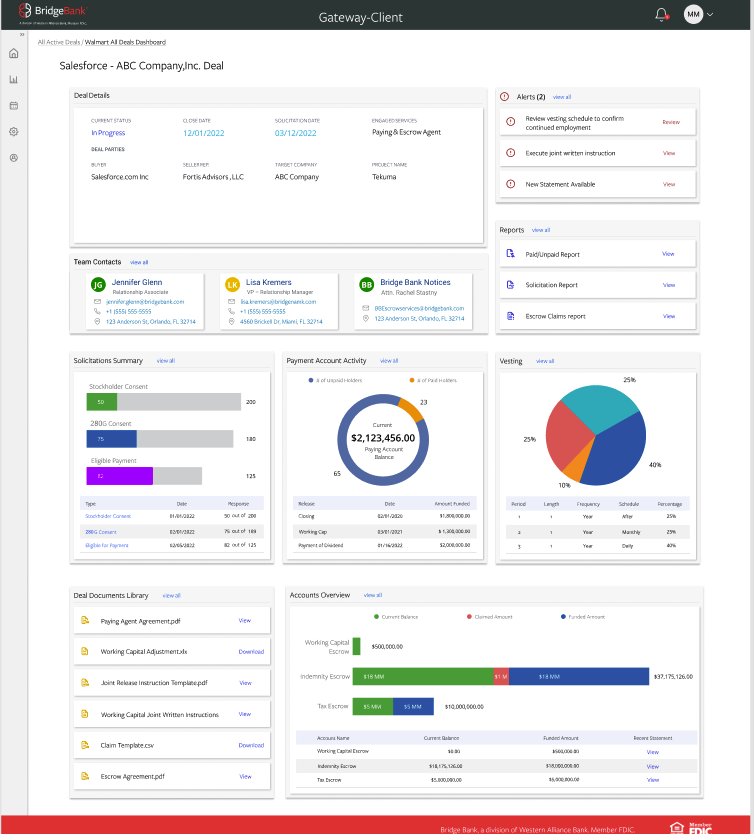The image size is (754, 834).
Task: Open the calendar icon in the sidebar
Action: pos(14,105)
